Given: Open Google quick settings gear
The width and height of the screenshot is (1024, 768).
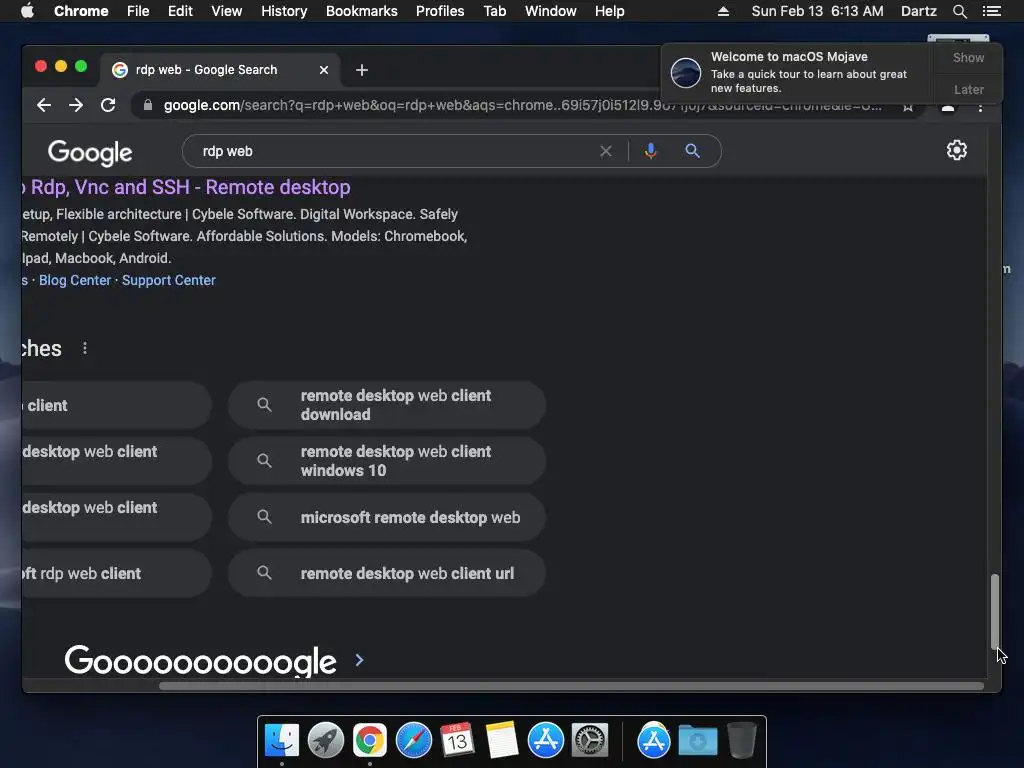Looking at the screenshot, I should 957,150.
